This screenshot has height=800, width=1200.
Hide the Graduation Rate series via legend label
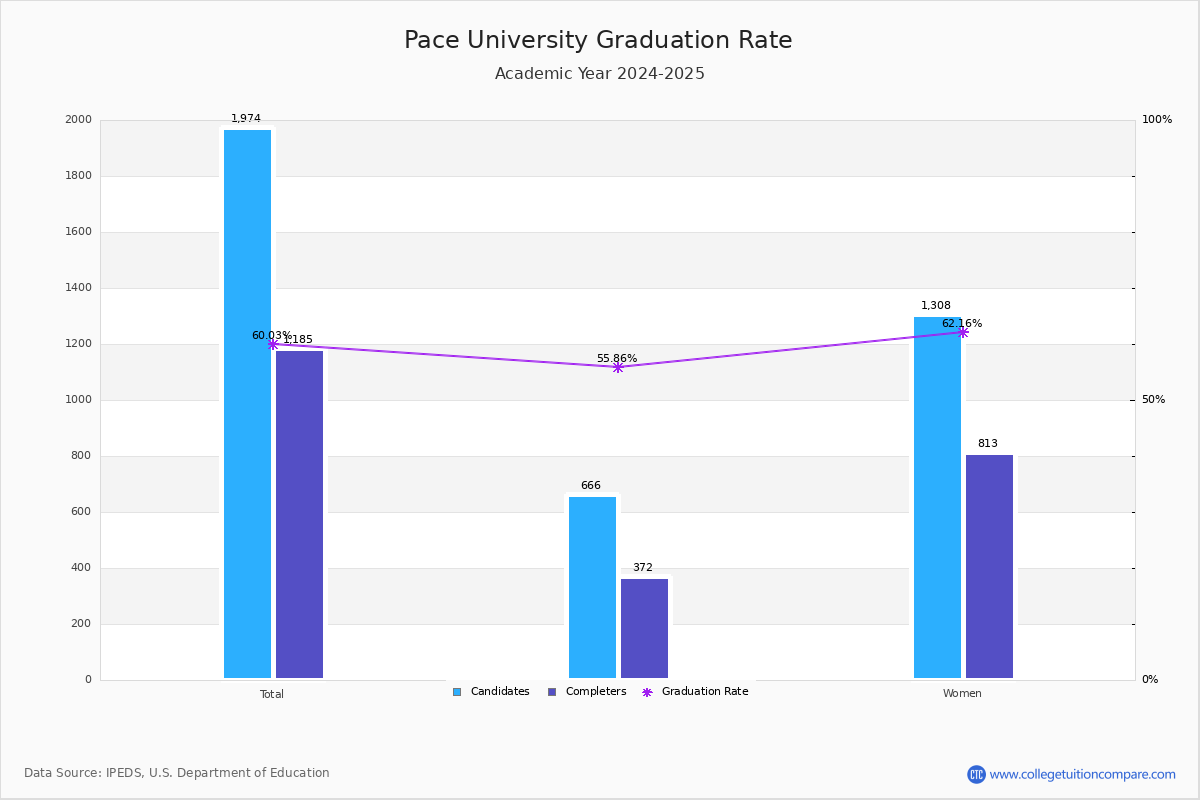[x=704, y=692]
